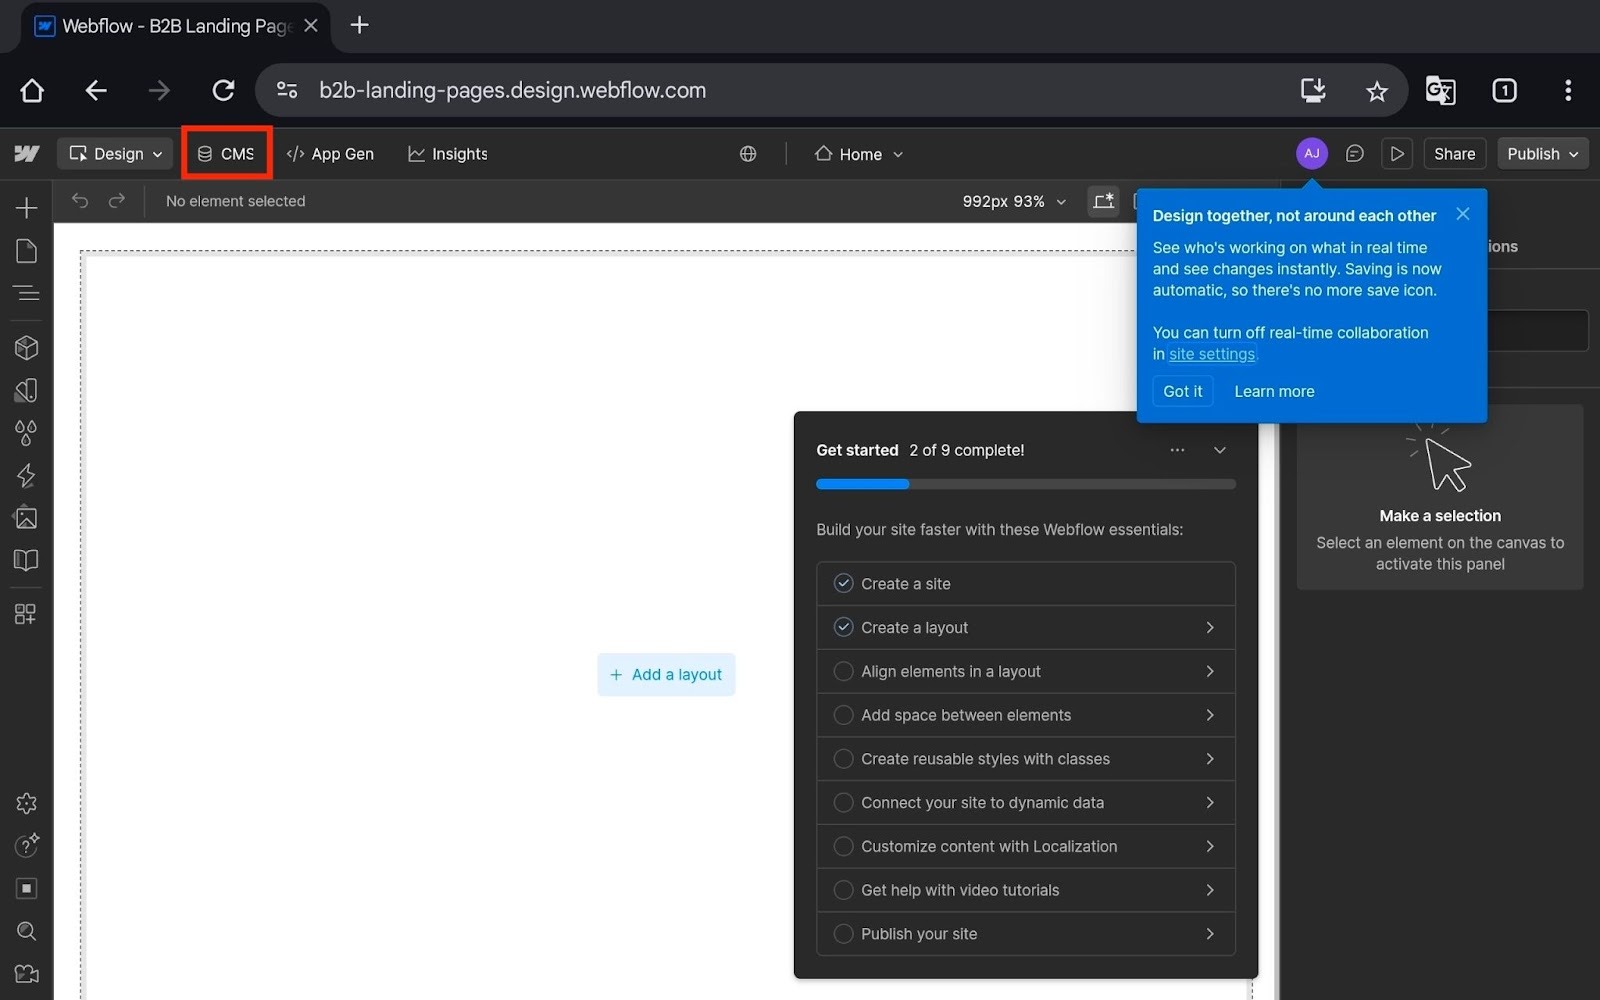Image resolution: width=1600 pixels, height=1000 pixels.
Task: Bookmark page with star icon
Action: [x=1377, y=91]
